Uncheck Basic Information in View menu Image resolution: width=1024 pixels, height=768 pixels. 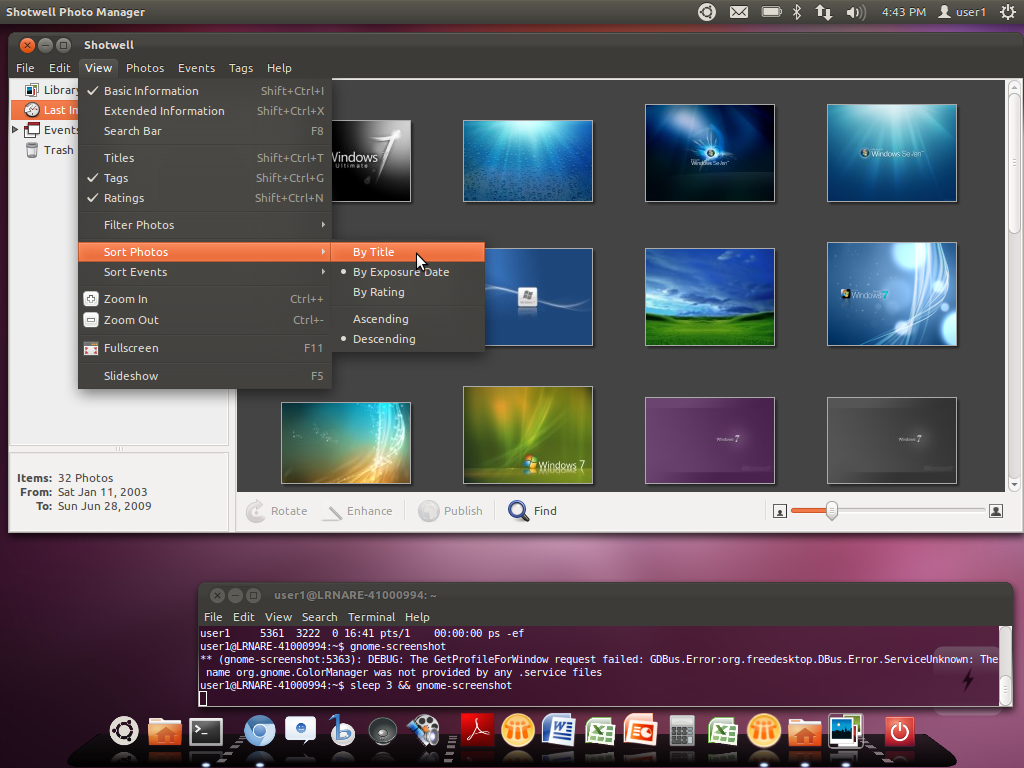click(204, 91)
